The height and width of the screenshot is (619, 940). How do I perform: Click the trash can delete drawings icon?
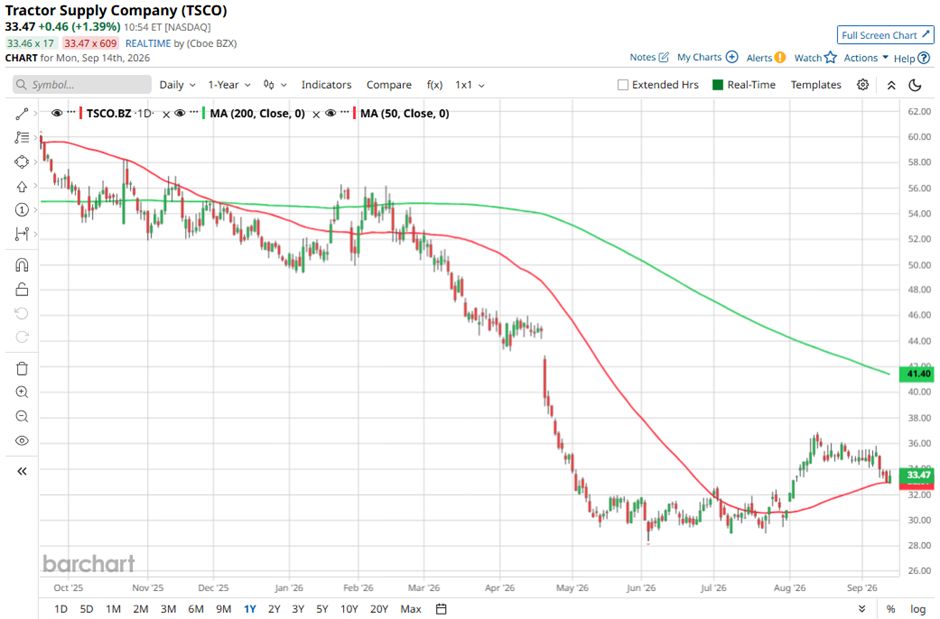(x=22, y=369)
